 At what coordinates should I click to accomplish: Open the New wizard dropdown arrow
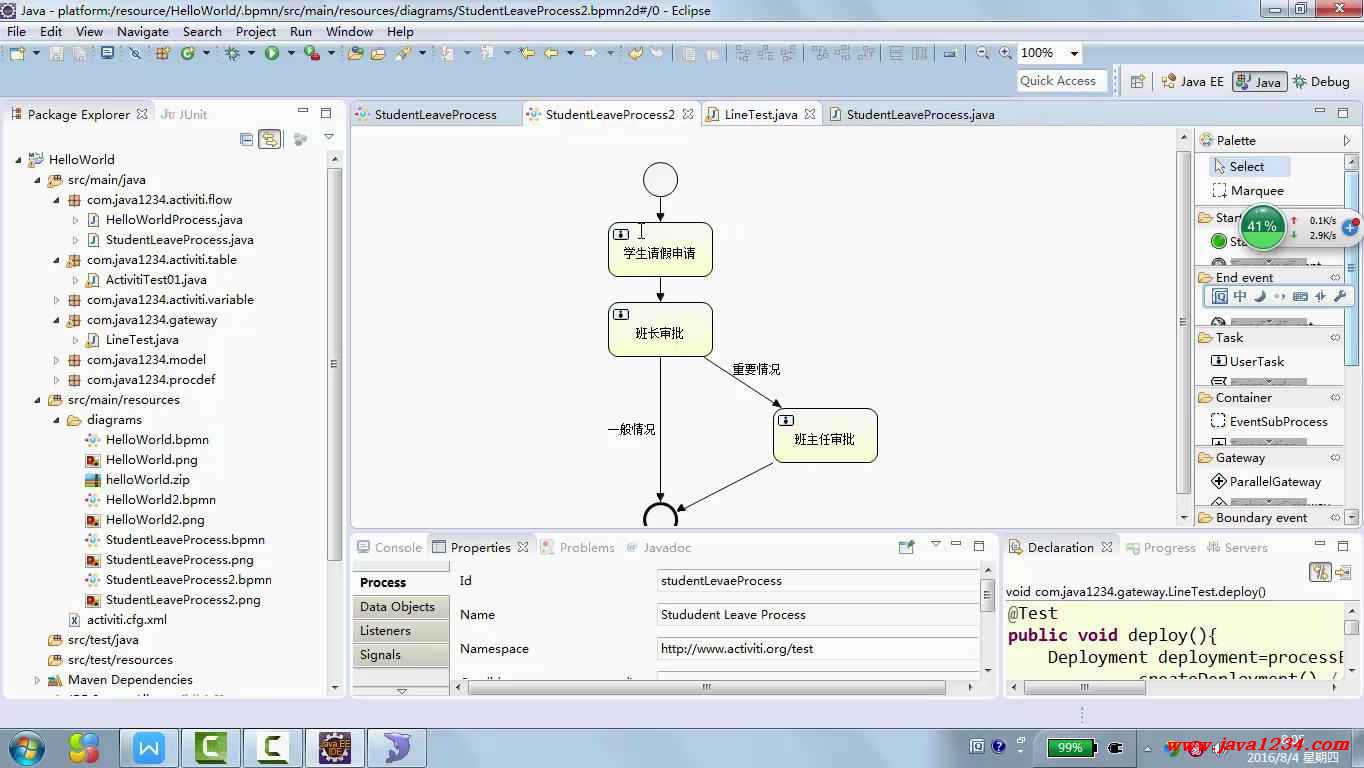coord(36,53)
